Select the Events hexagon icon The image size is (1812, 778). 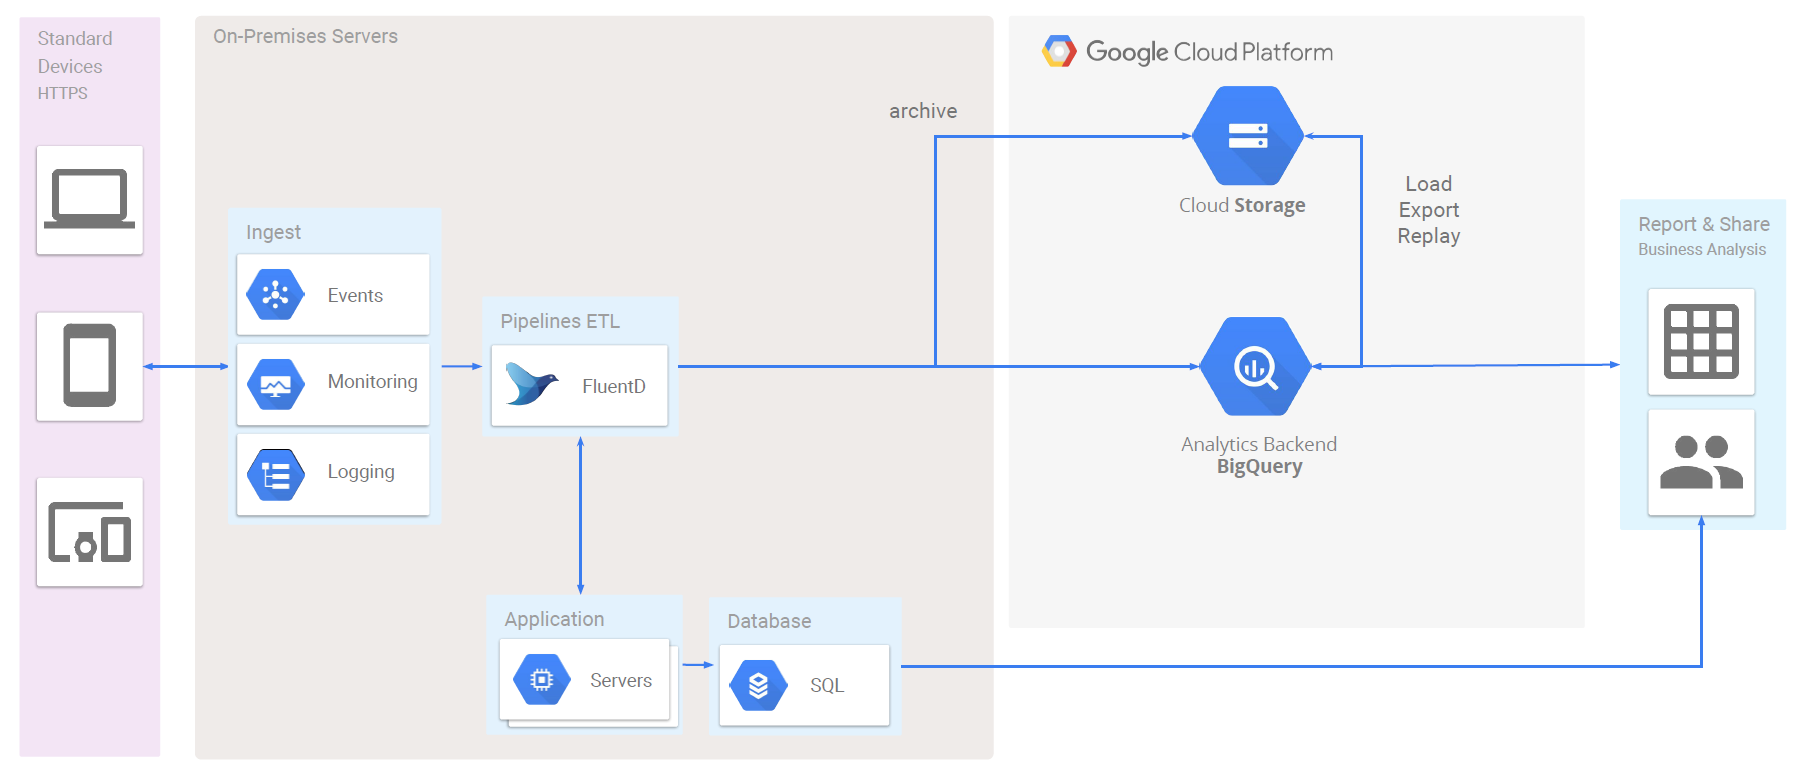point(275,294)
